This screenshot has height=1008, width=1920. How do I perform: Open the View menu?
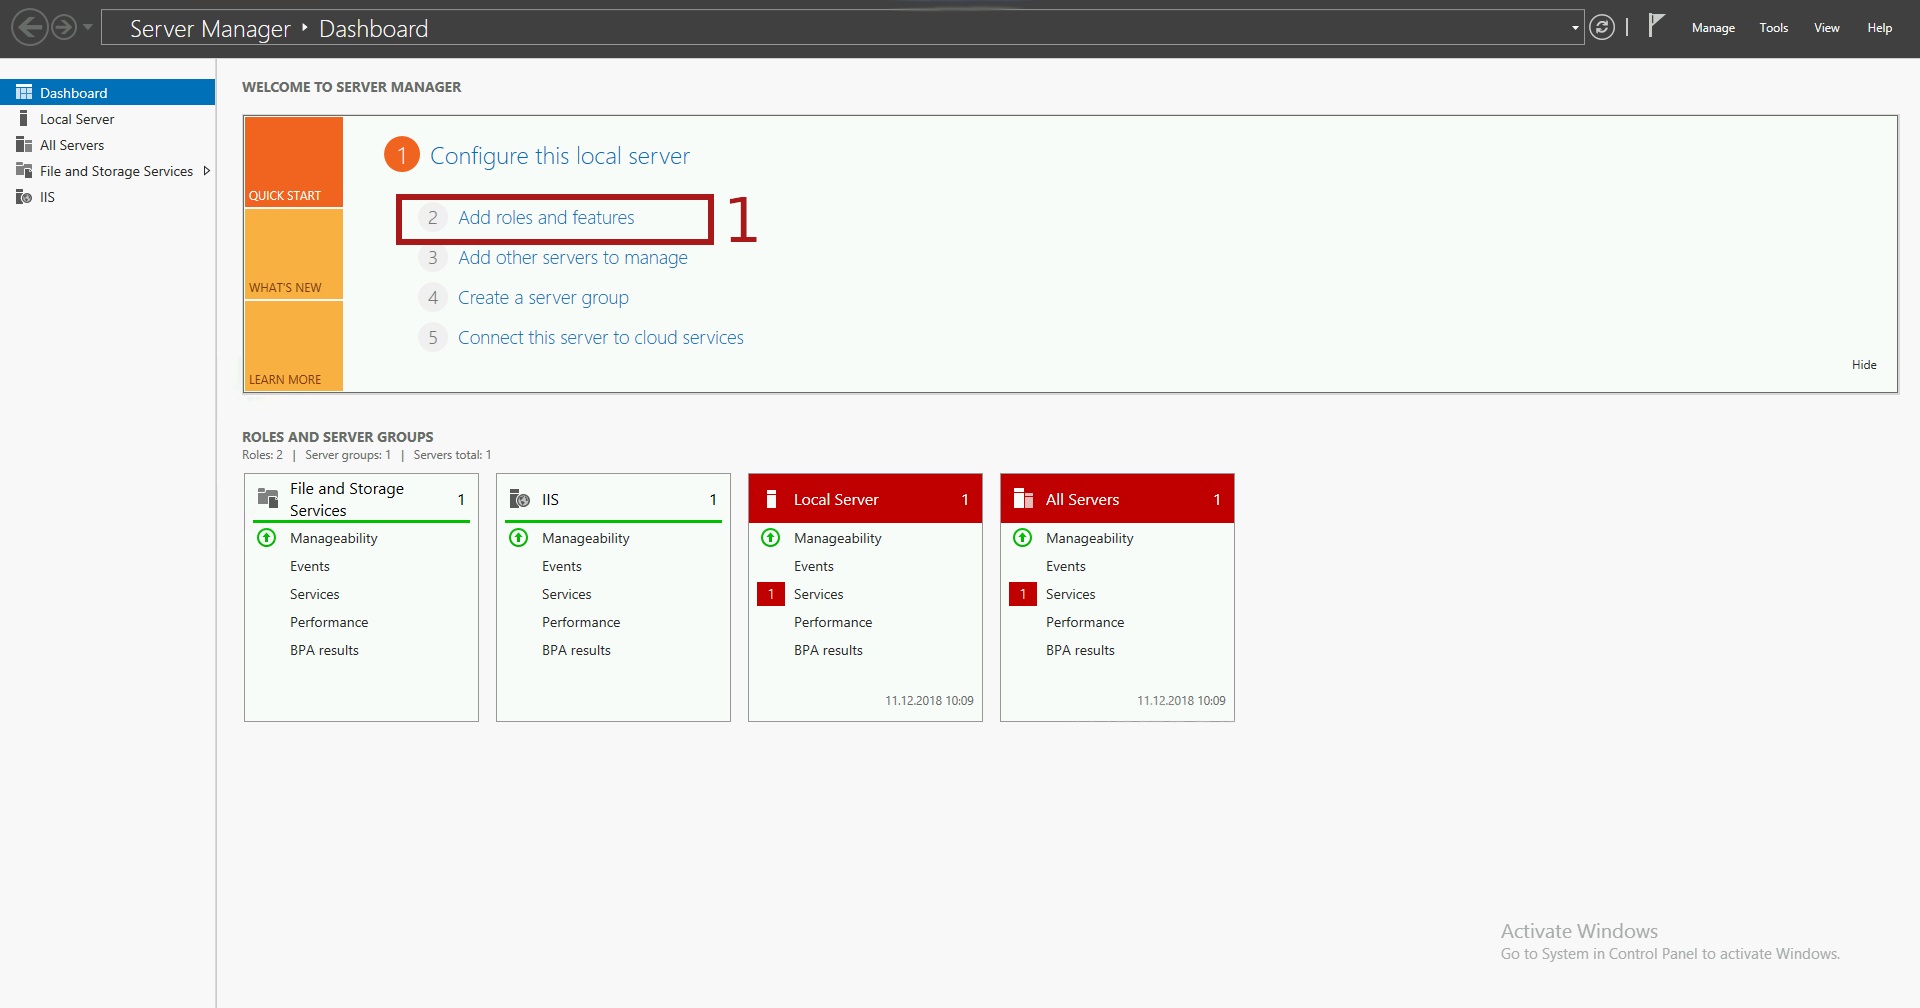tap(1827, 28)
